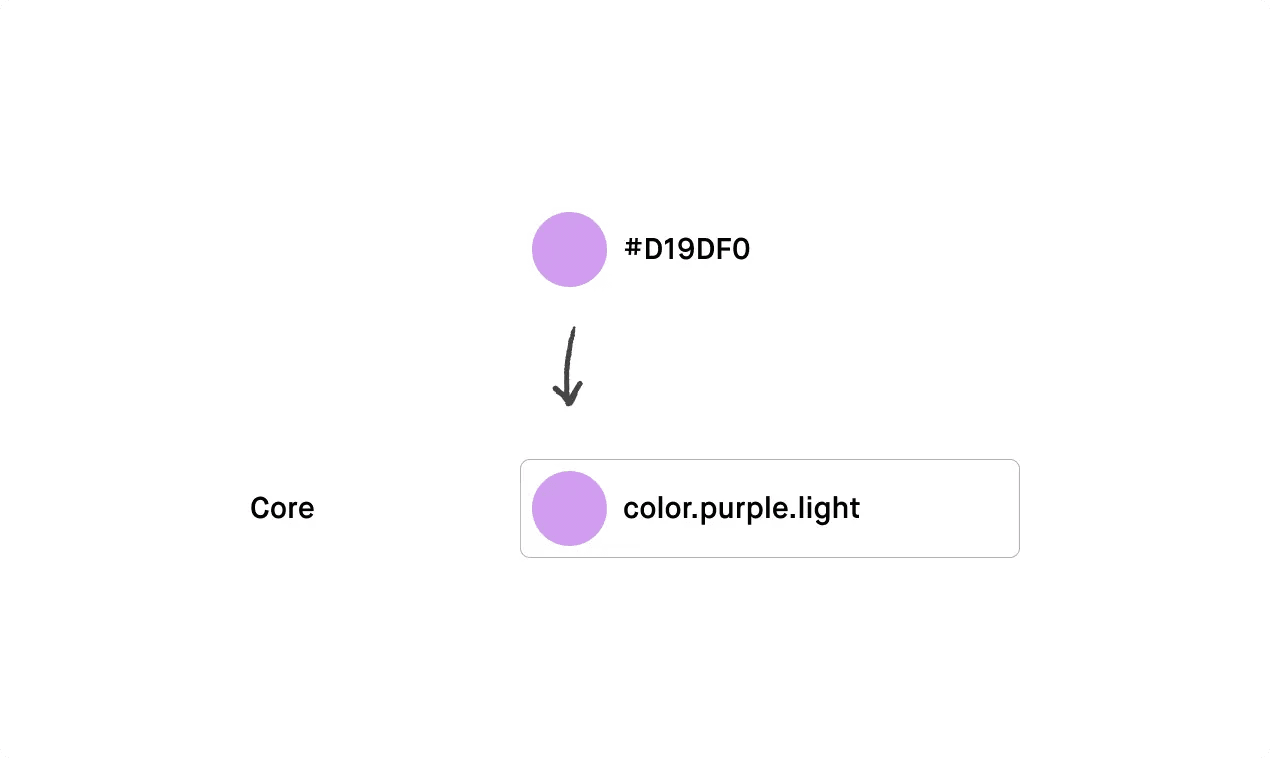The height and width of the screenshot is (758, 1270).
Task: Click empty space inside the token box
Action: [x=940, y=508]
